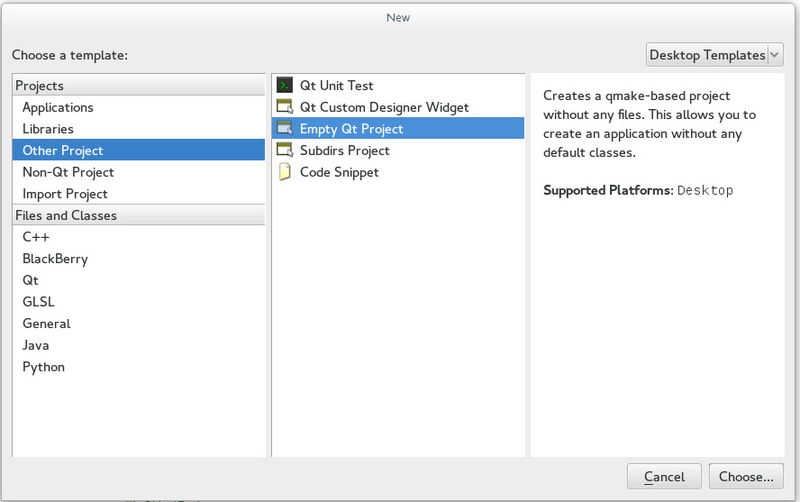Select the Applications project category
The height and width of the screenshot is (502, 800).
pos(58,108)
